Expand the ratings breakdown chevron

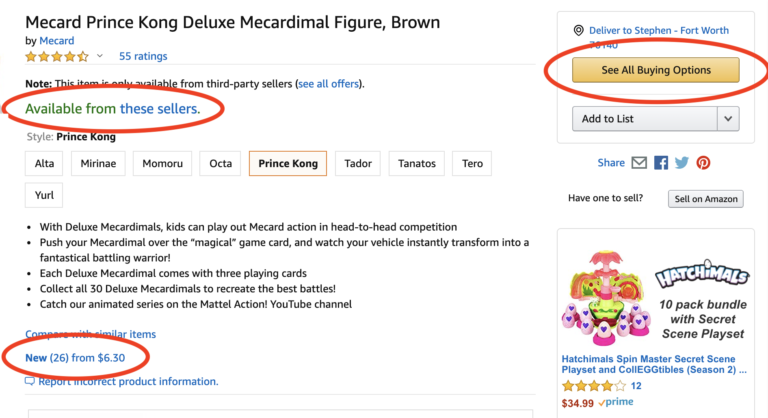click(100, 56)
